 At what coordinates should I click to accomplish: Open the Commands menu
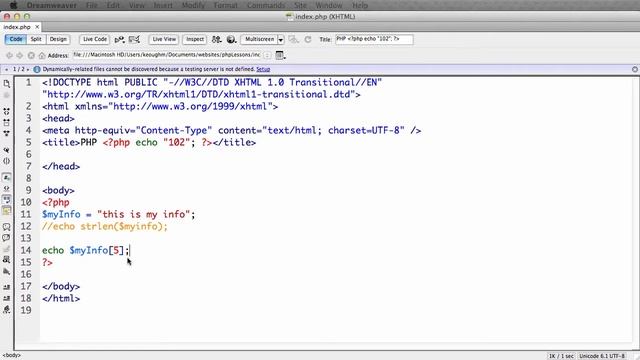[x=266, y=5]
